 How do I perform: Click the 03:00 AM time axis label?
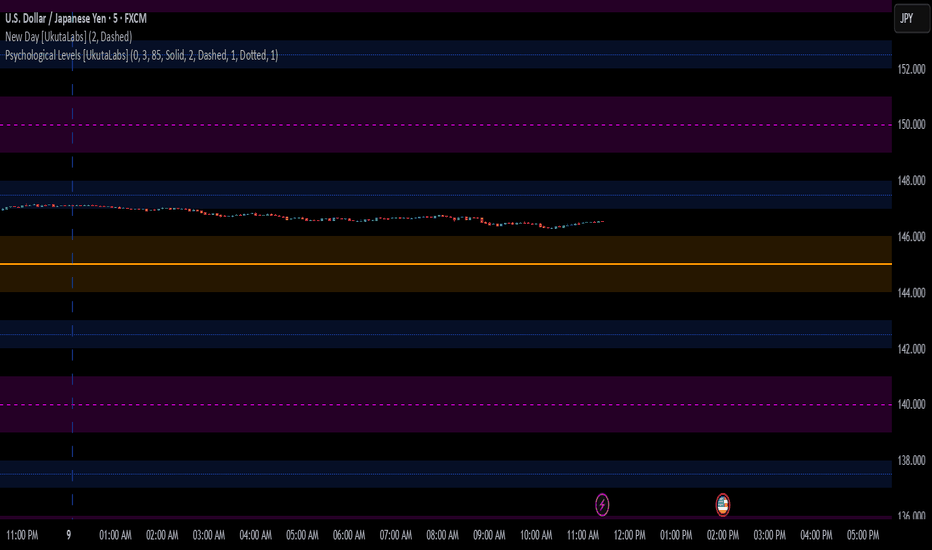tap(209, 535)
